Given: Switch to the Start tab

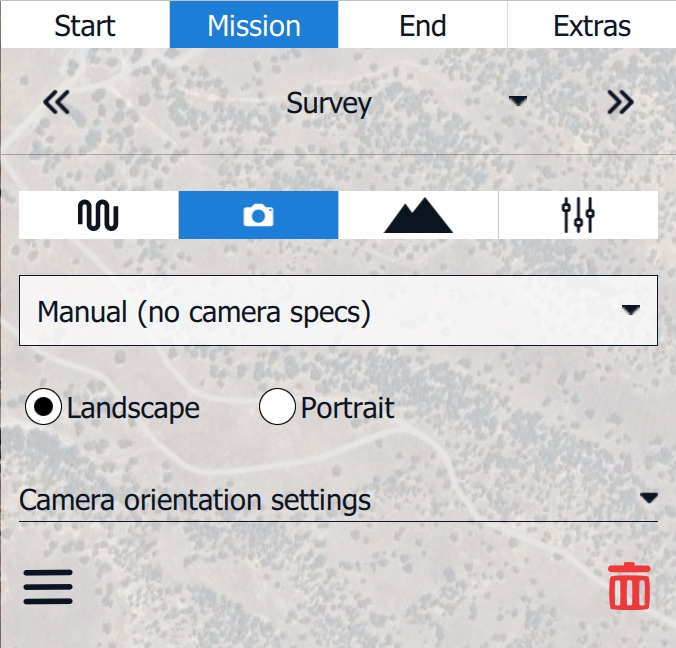Looking at the screenshot, I should pos(85,25).
